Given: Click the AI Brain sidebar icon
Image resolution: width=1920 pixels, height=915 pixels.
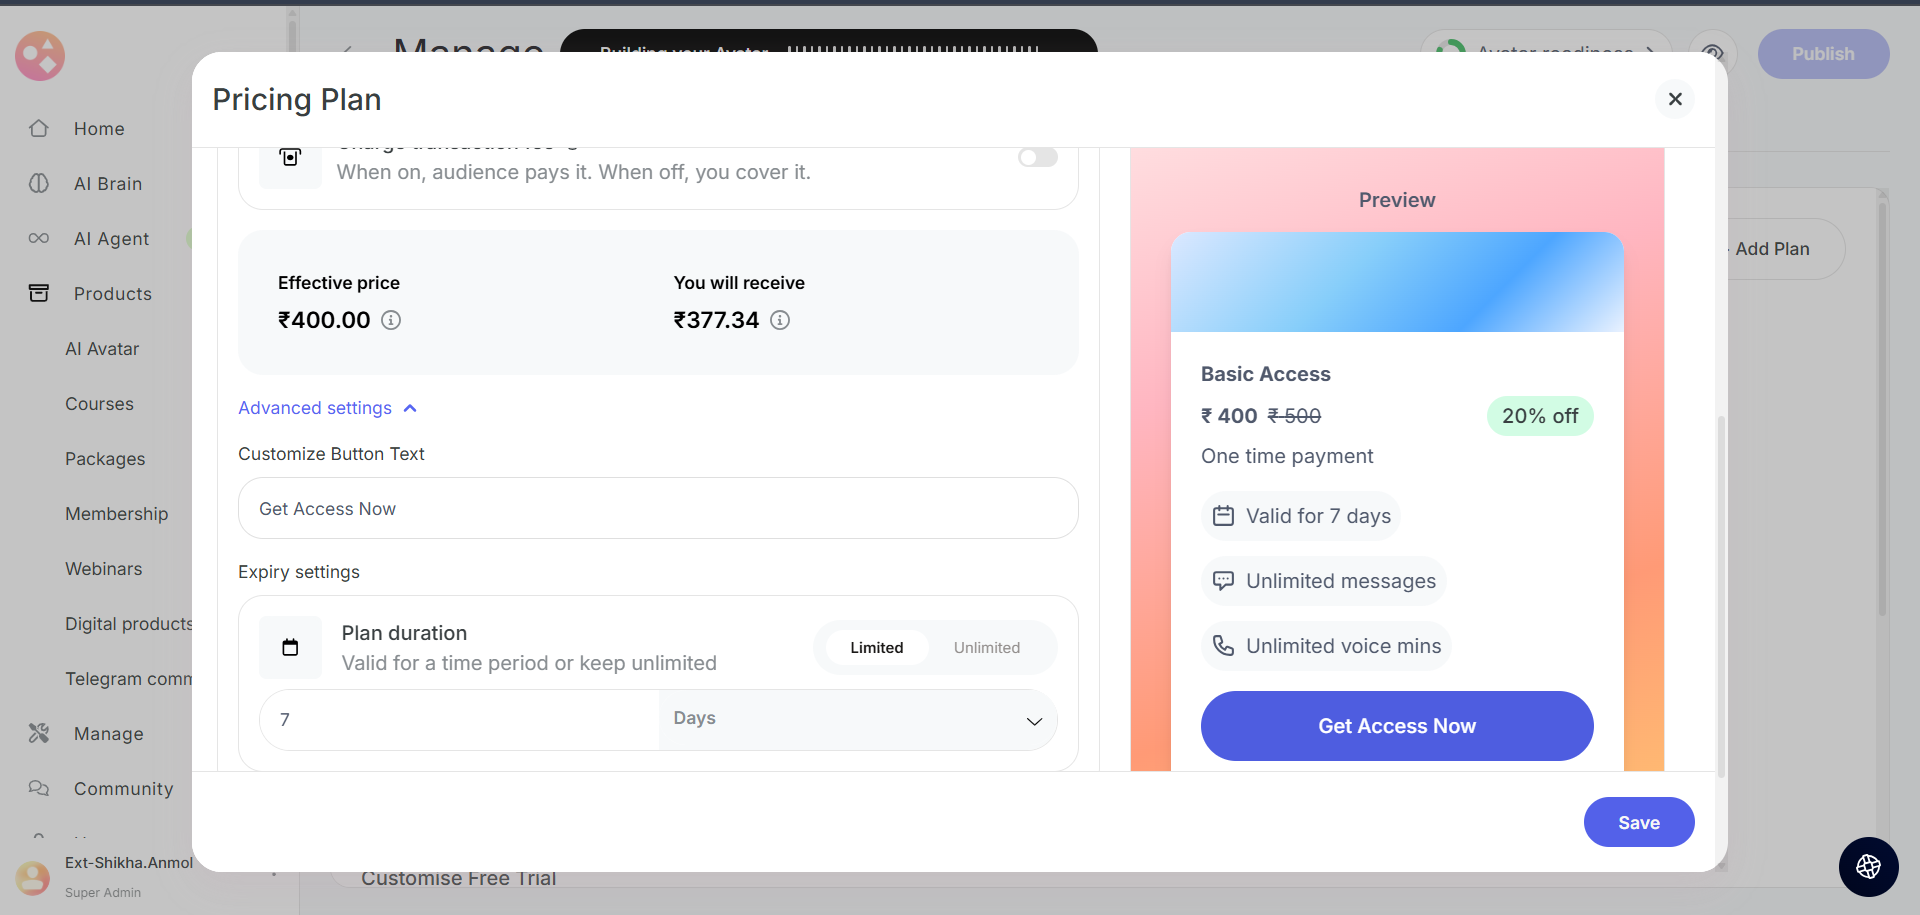Looking at the screenshot, I should click(39, 184).
